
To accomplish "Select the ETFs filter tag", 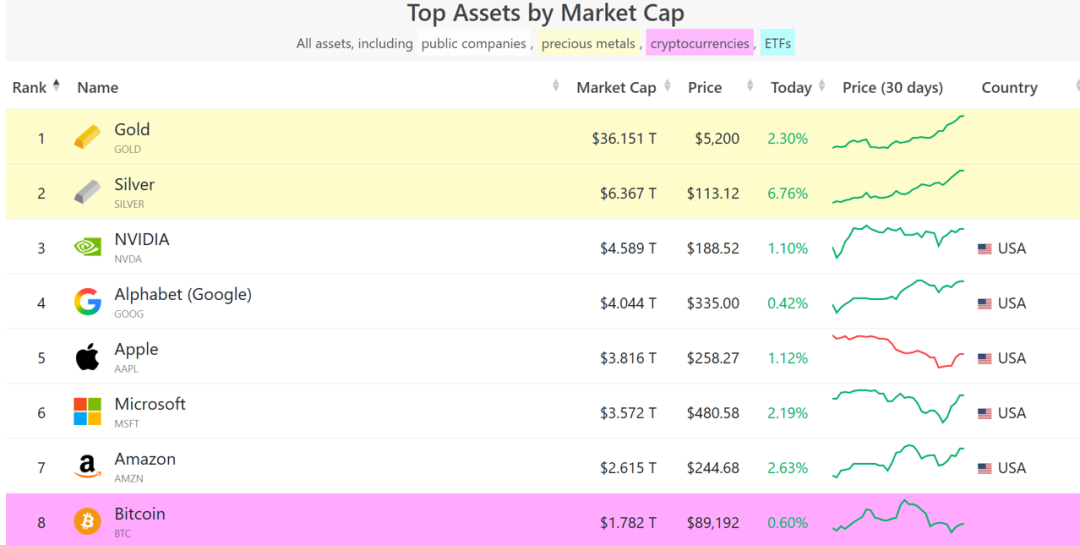I will click(x=778, y=43).
